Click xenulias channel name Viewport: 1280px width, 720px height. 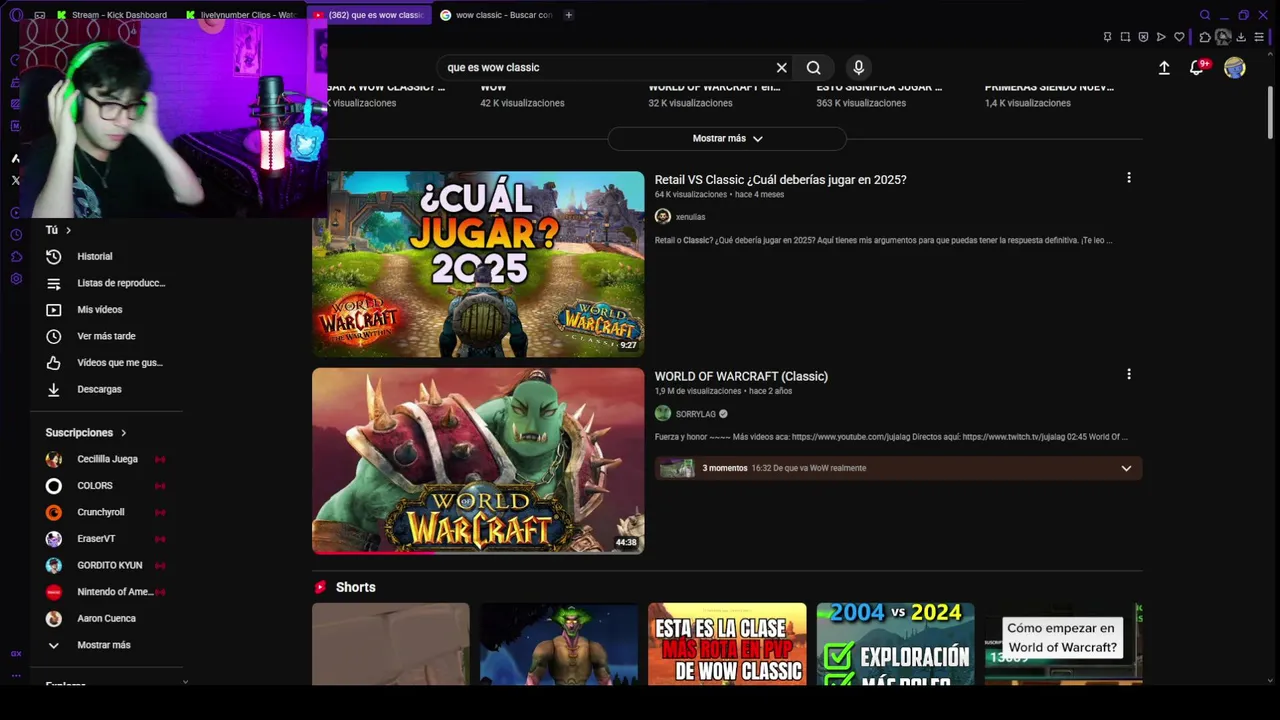pos(690,217)
